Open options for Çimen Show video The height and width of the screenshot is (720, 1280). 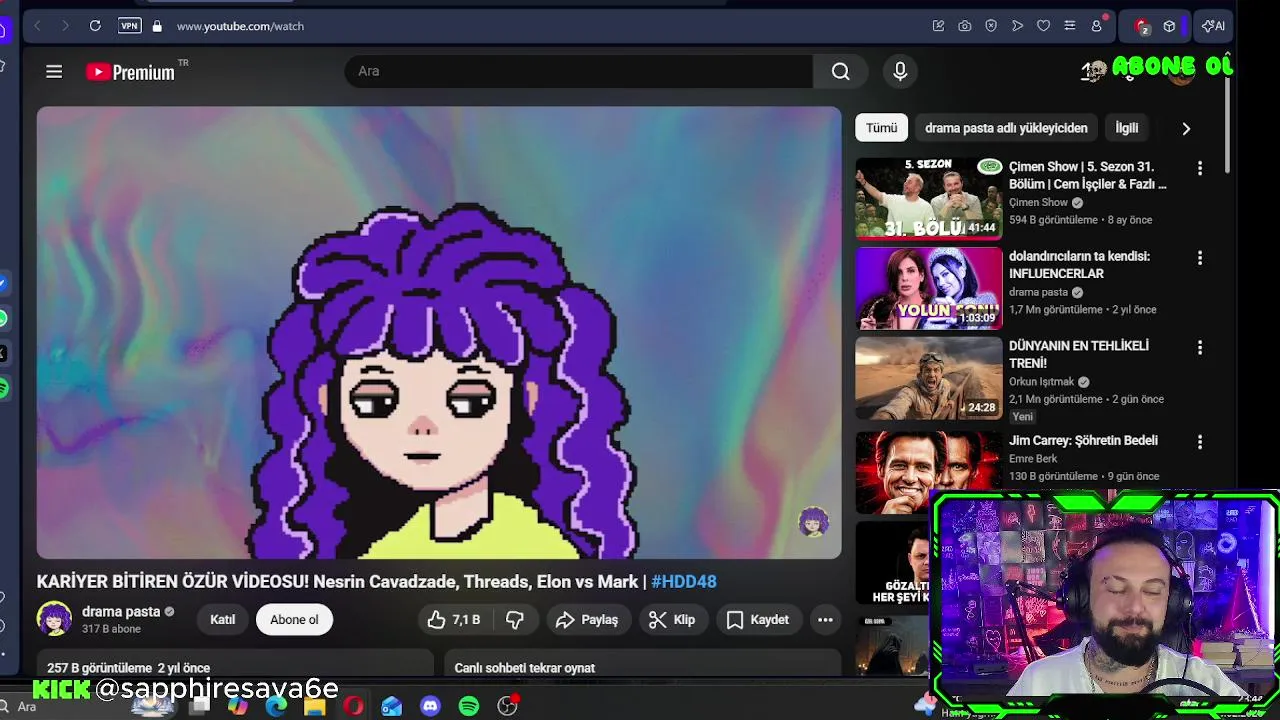(1200, 169)
